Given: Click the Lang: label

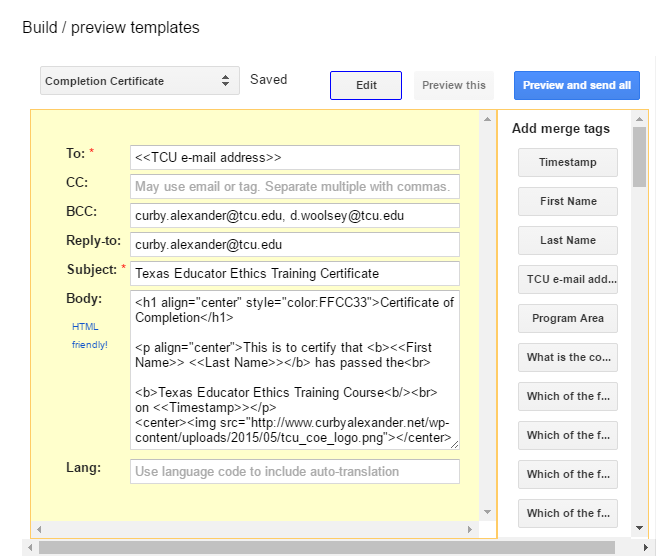Looking at the screenshot, I should tap(84, 468).
